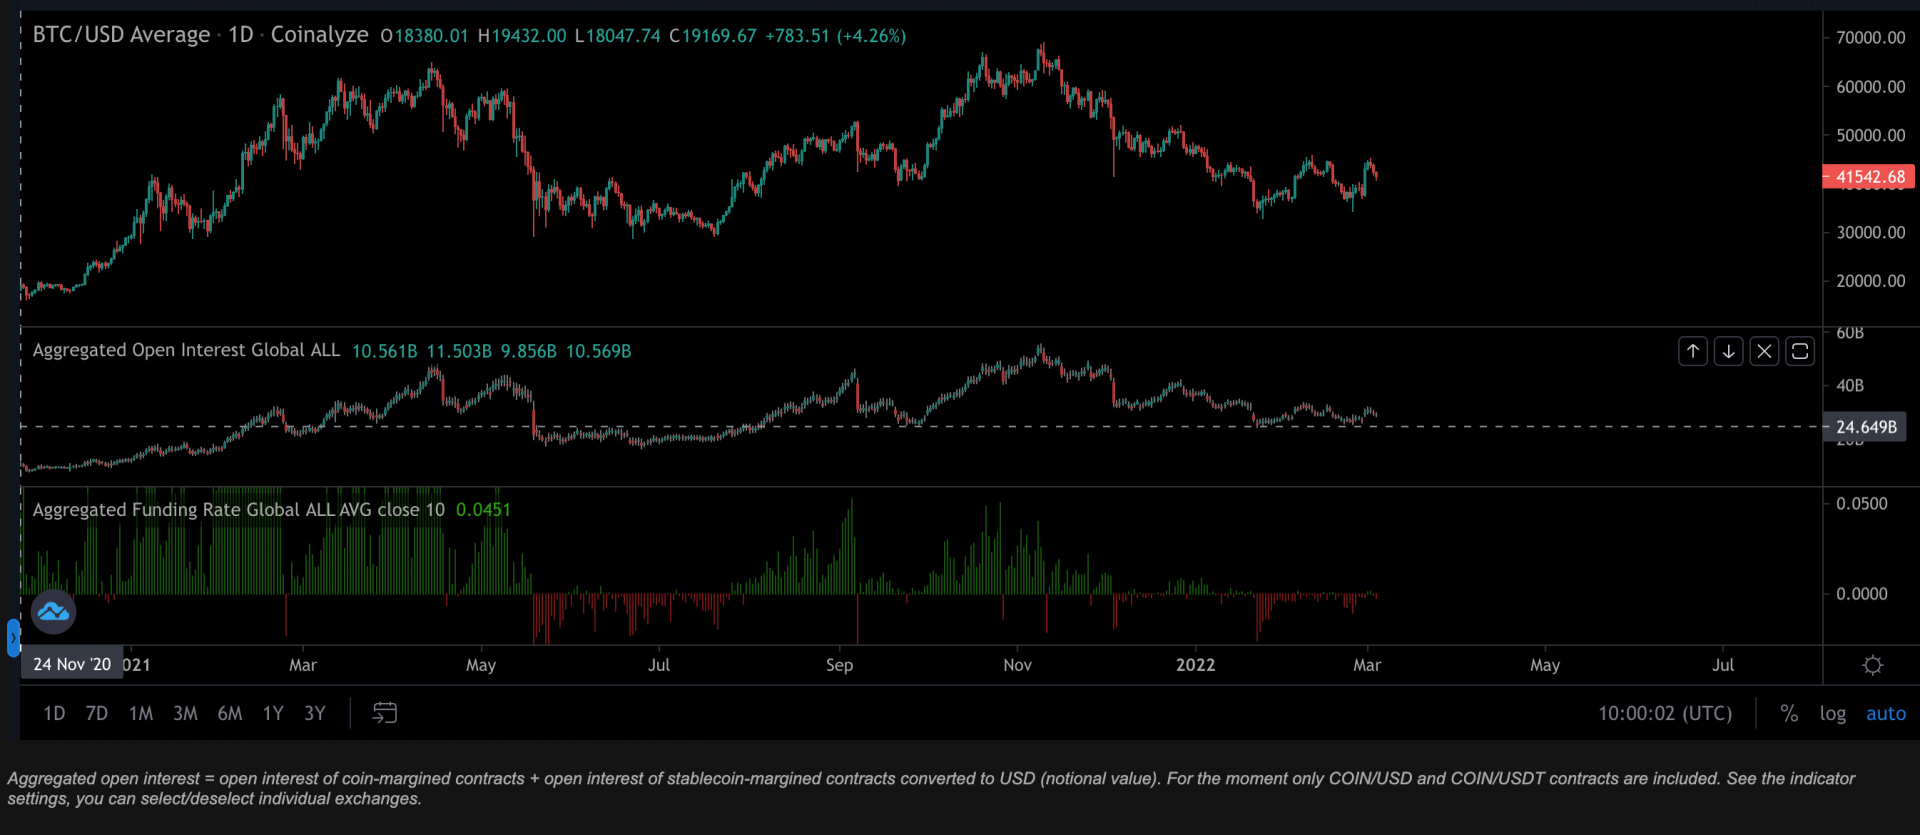Click the 24 Nov '20 date marker
The image size is (1920, 835).
72,664
